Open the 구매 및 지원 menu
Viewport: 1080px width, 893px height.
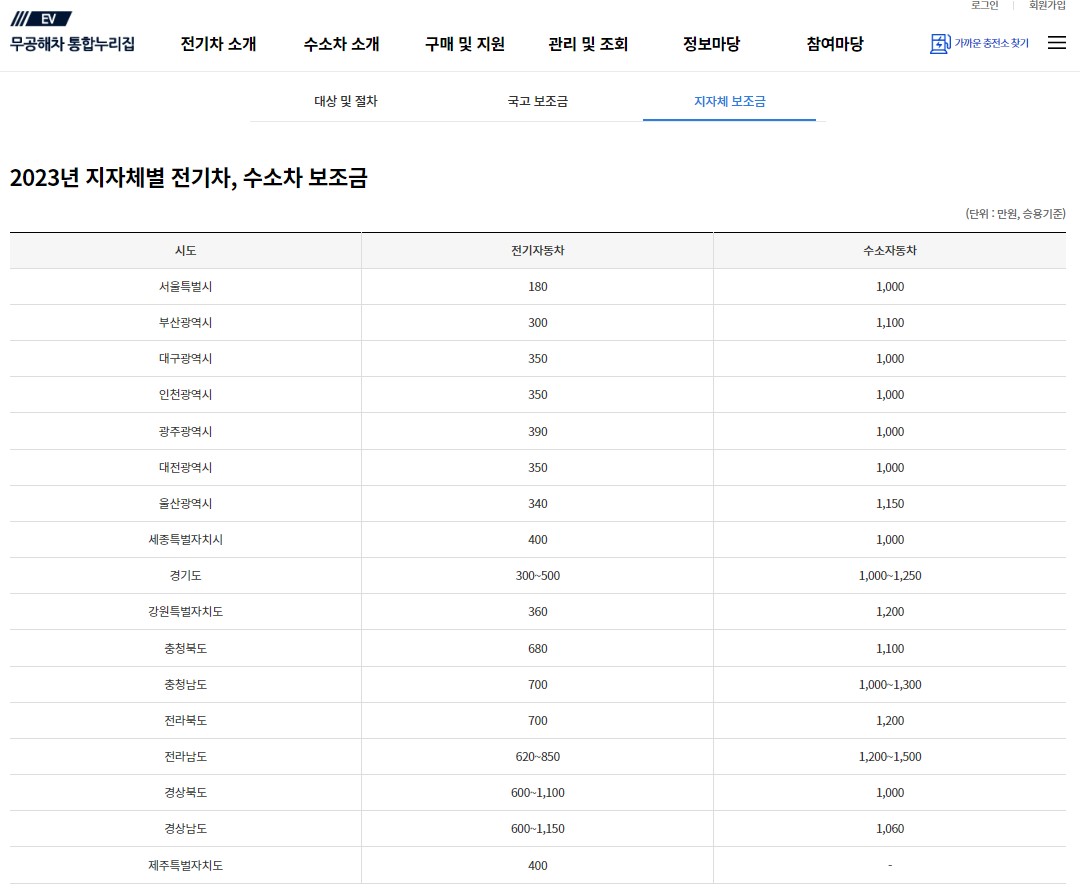(463, 43)
